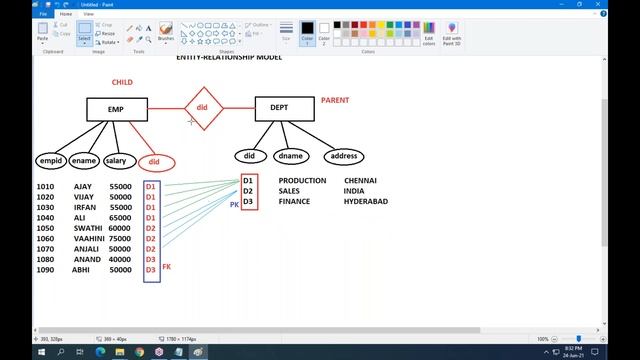Click the Crop button
640x360 pixels.
(104, 25)
